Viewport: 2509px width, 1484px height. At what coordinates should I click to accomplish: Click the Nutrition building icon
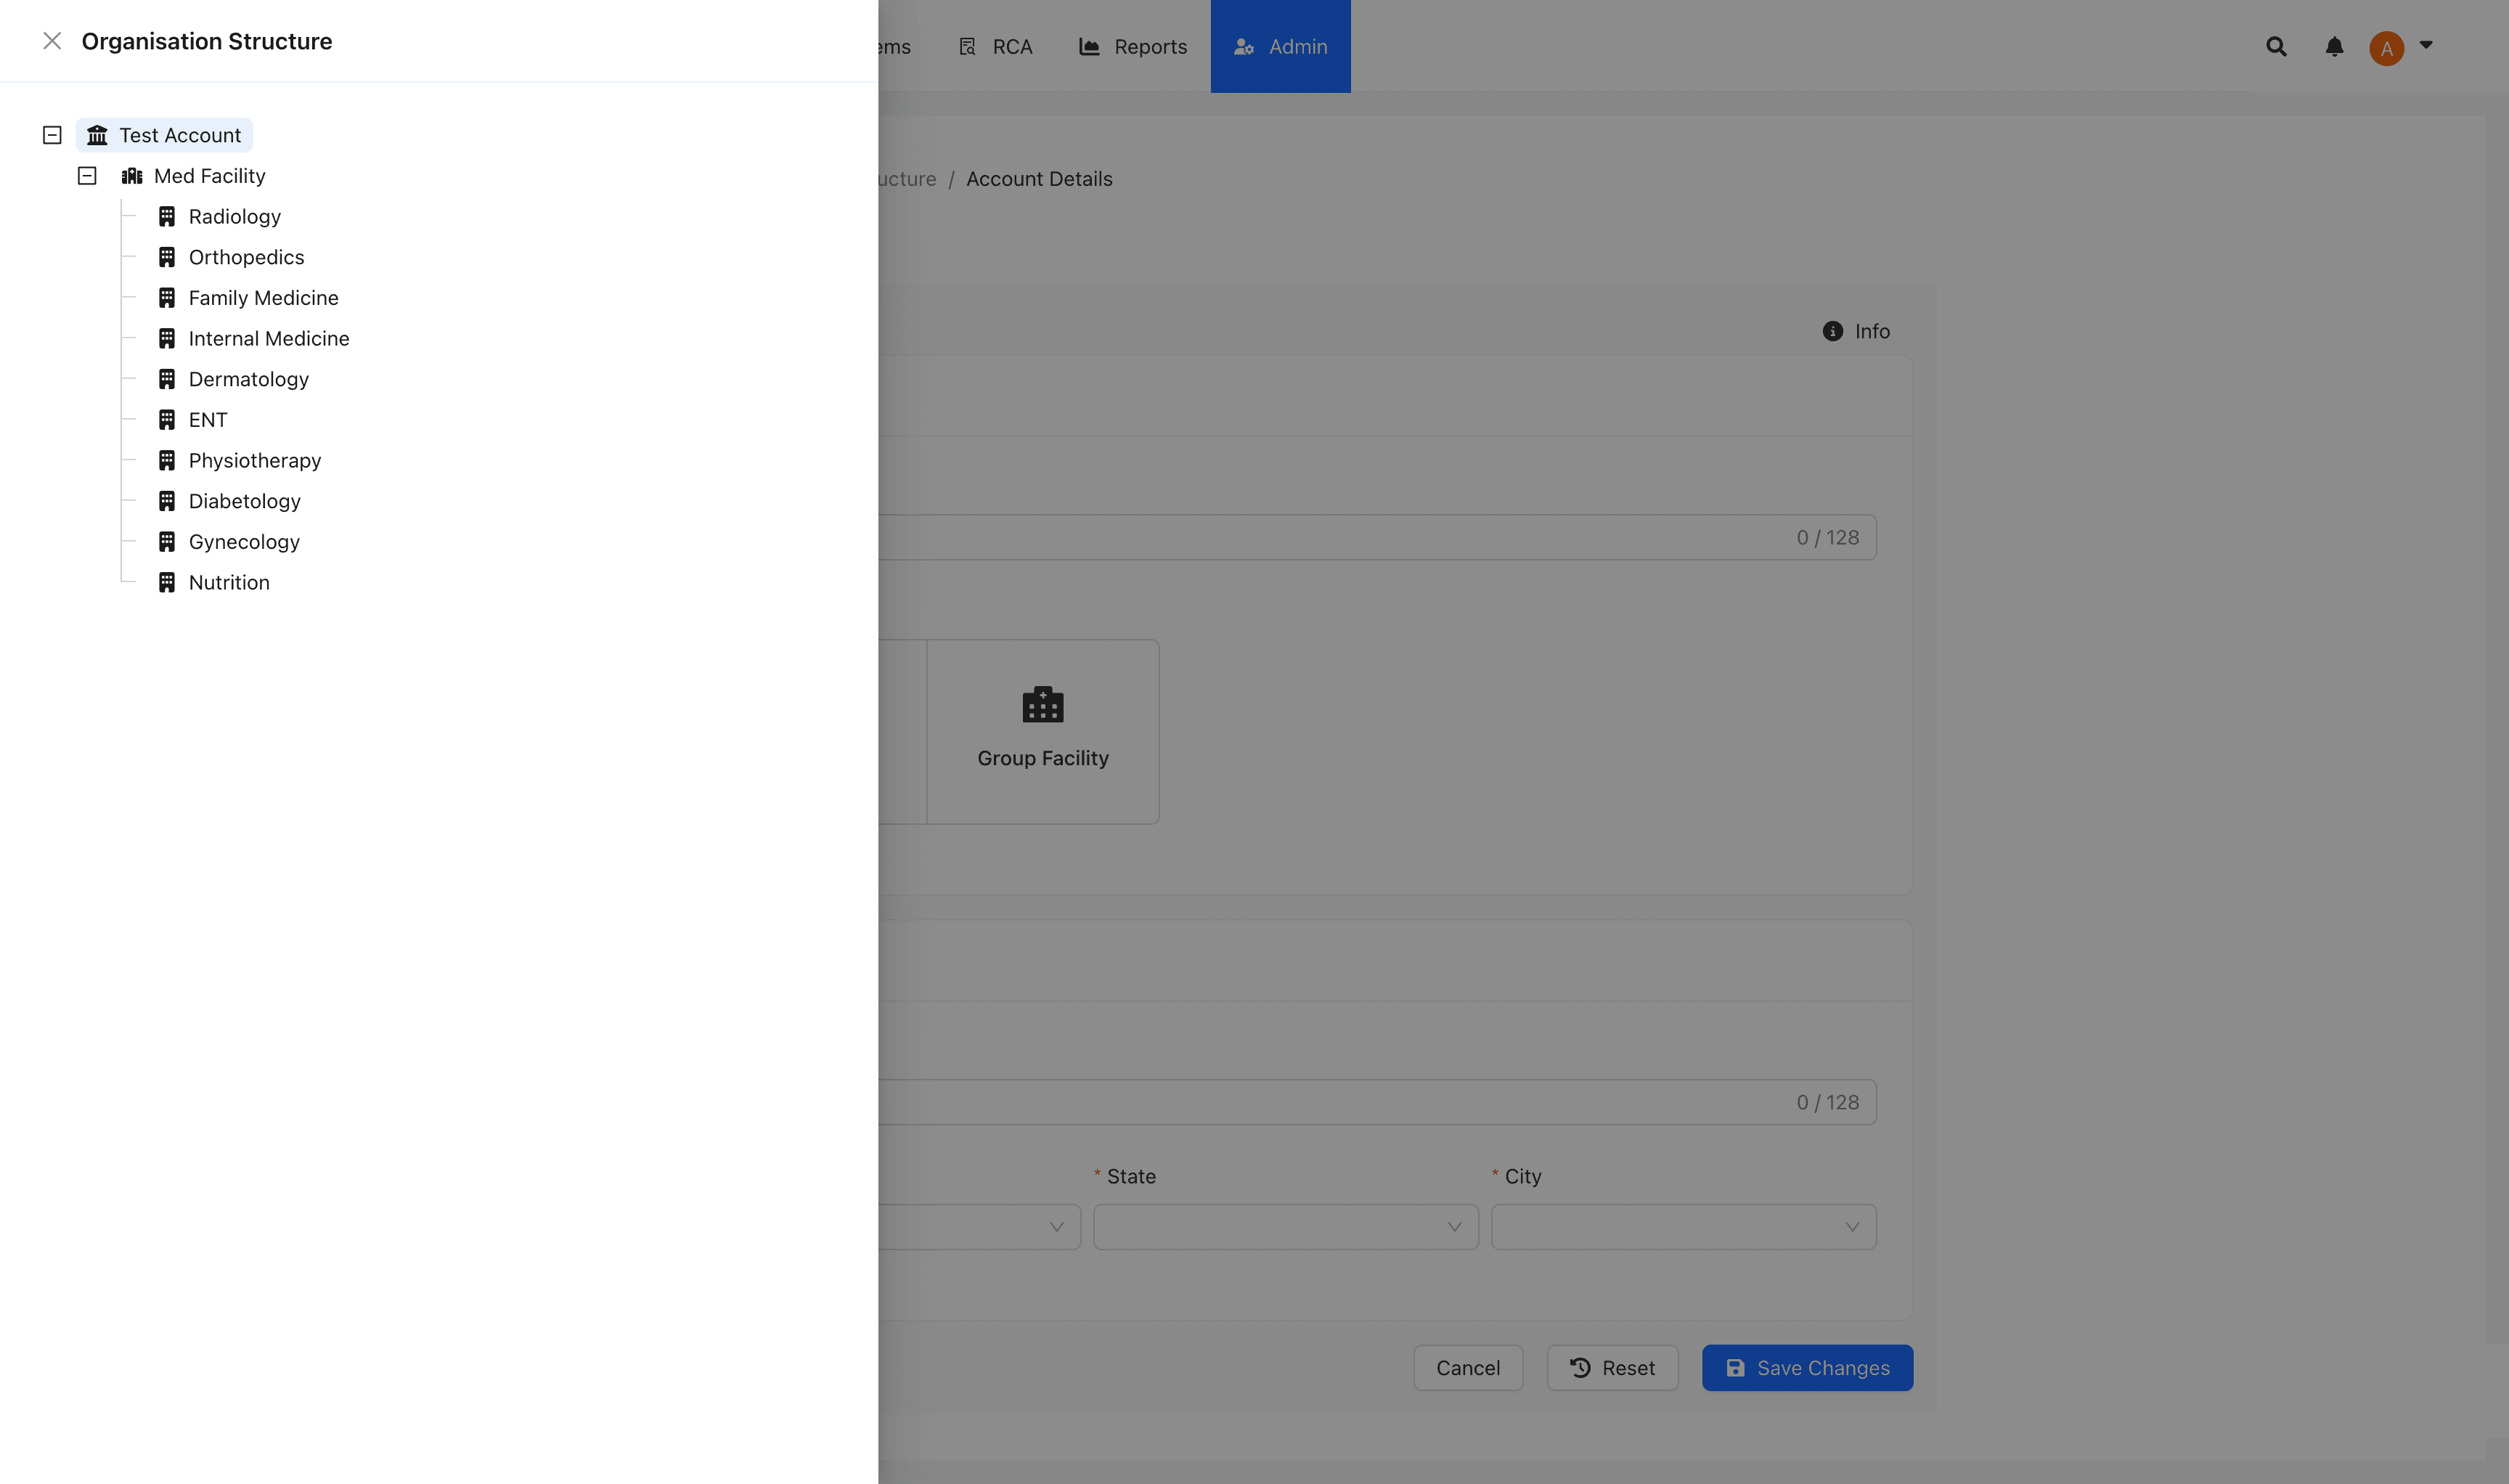click(167, 582)
